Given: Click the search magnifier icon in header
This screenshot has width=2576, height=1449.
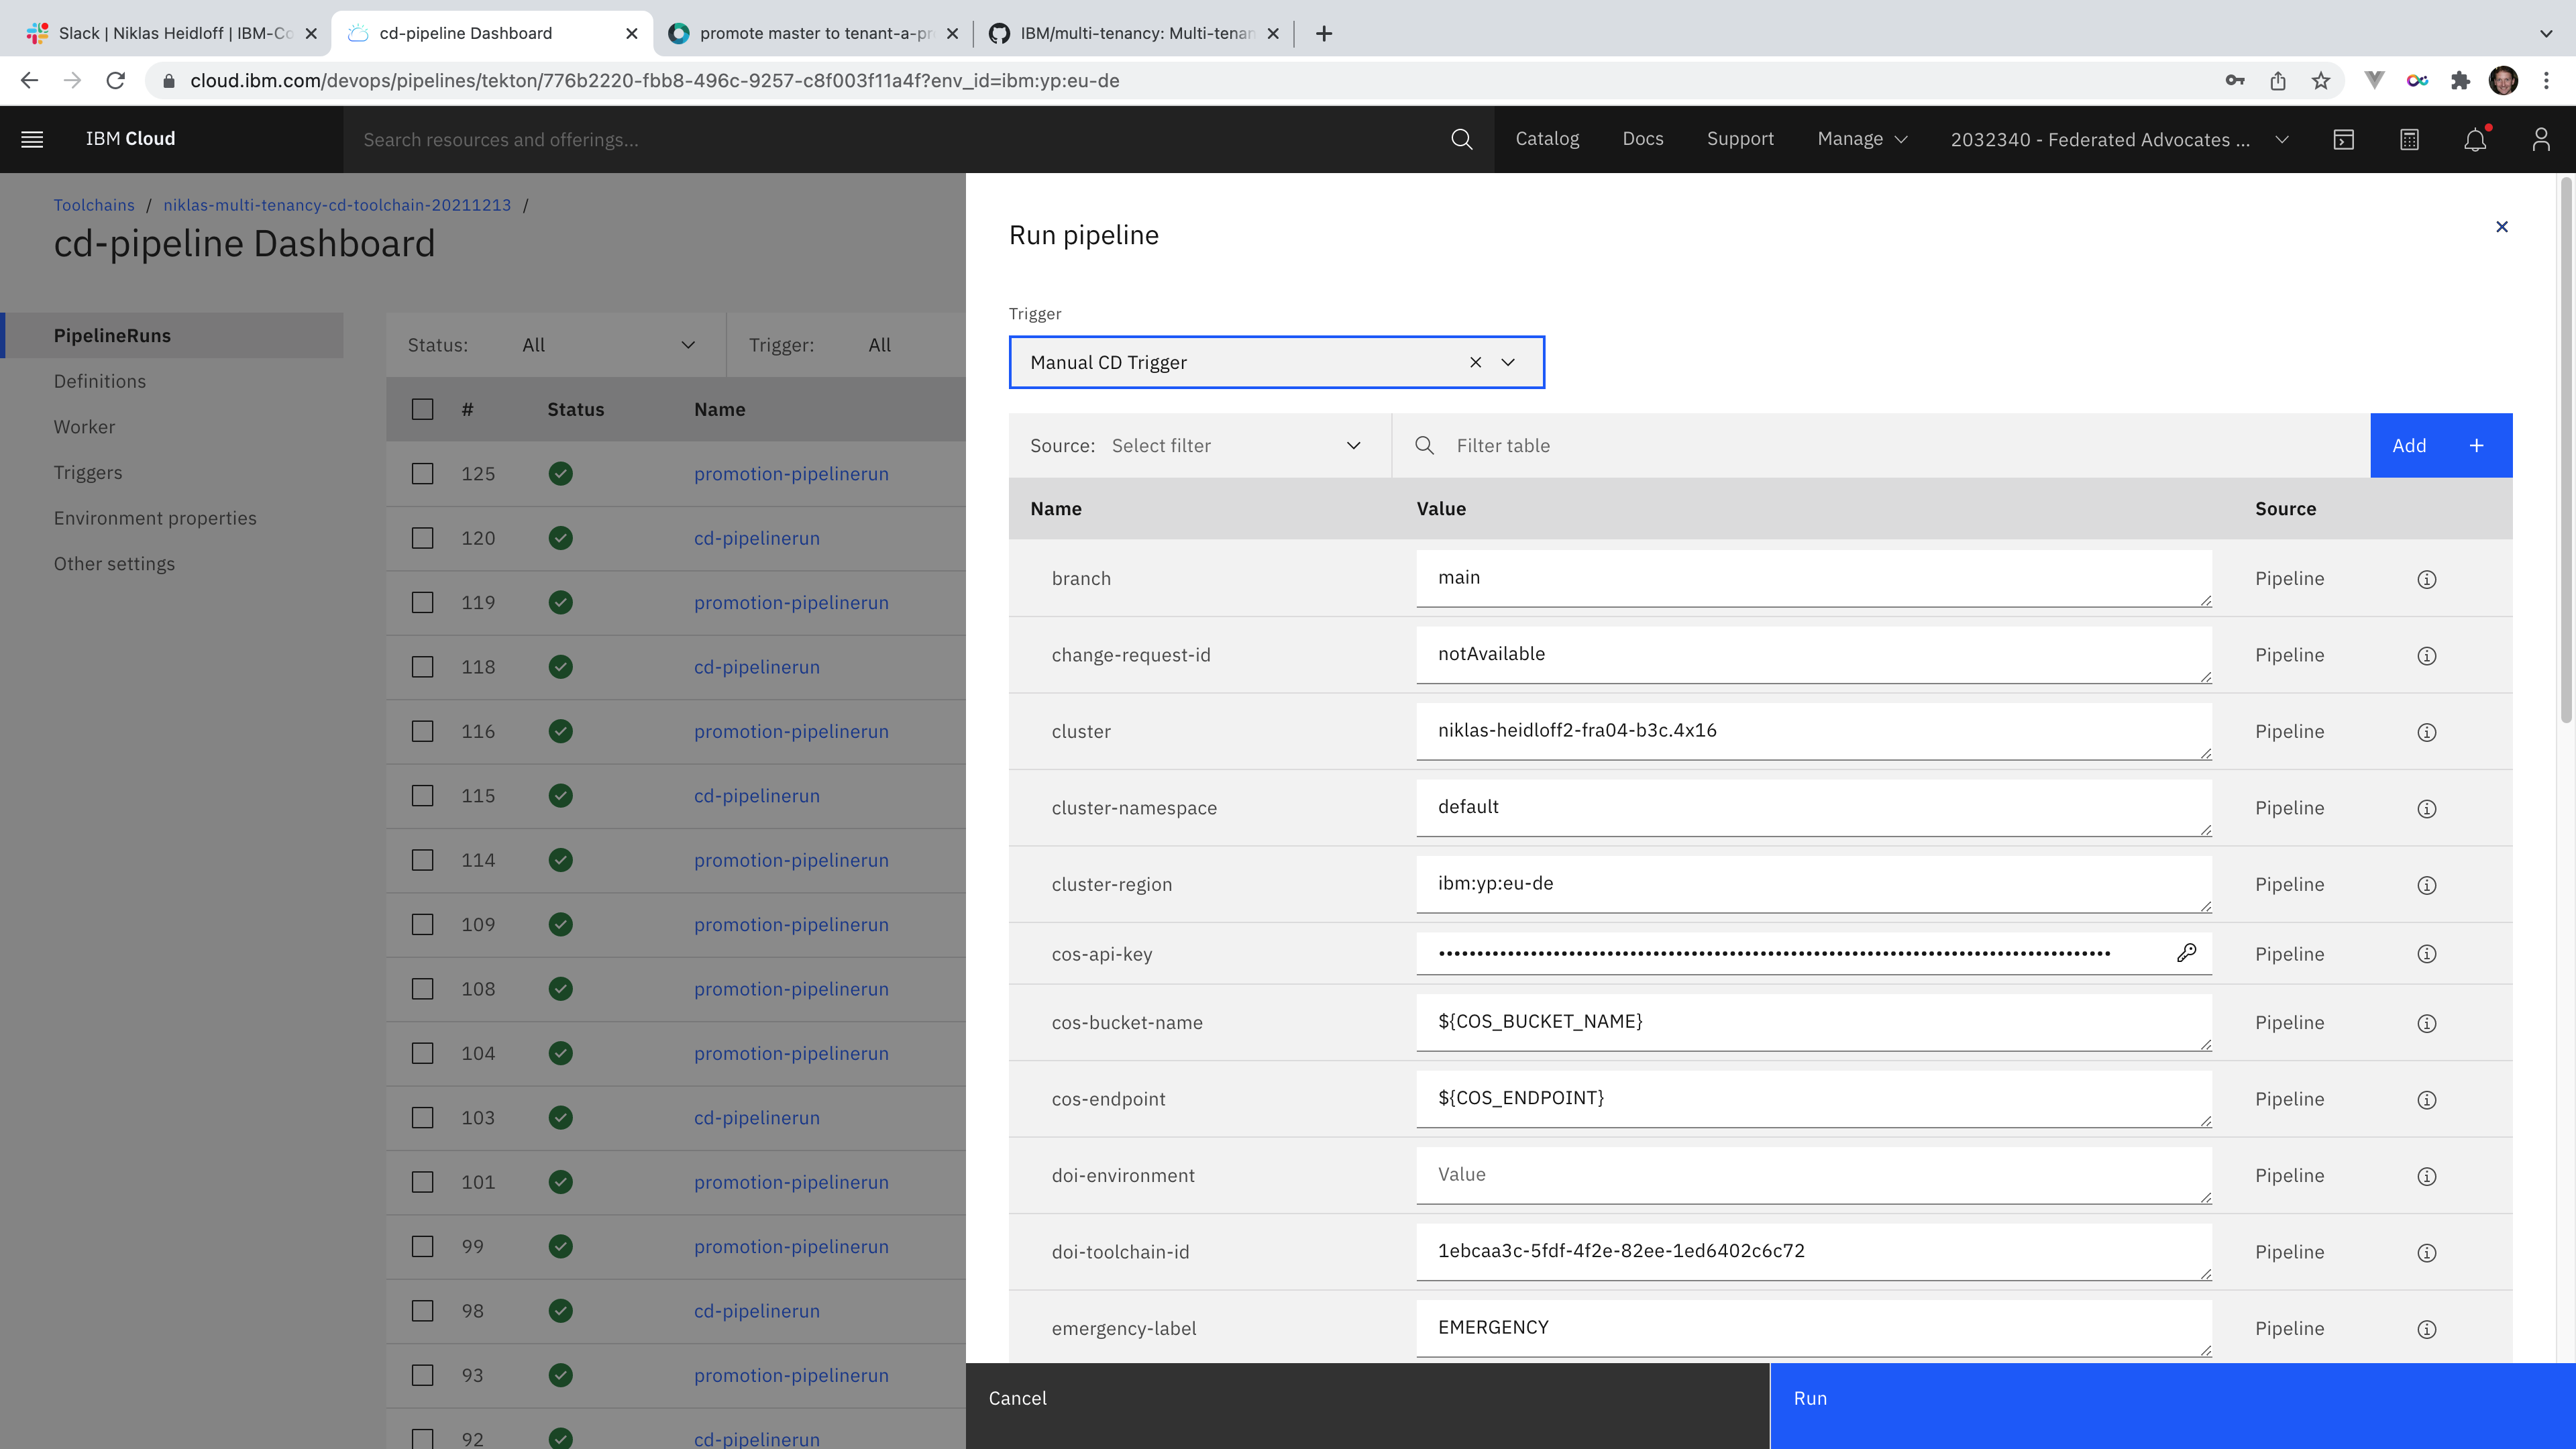Looking at the screenshot, I should point(1461,139).
